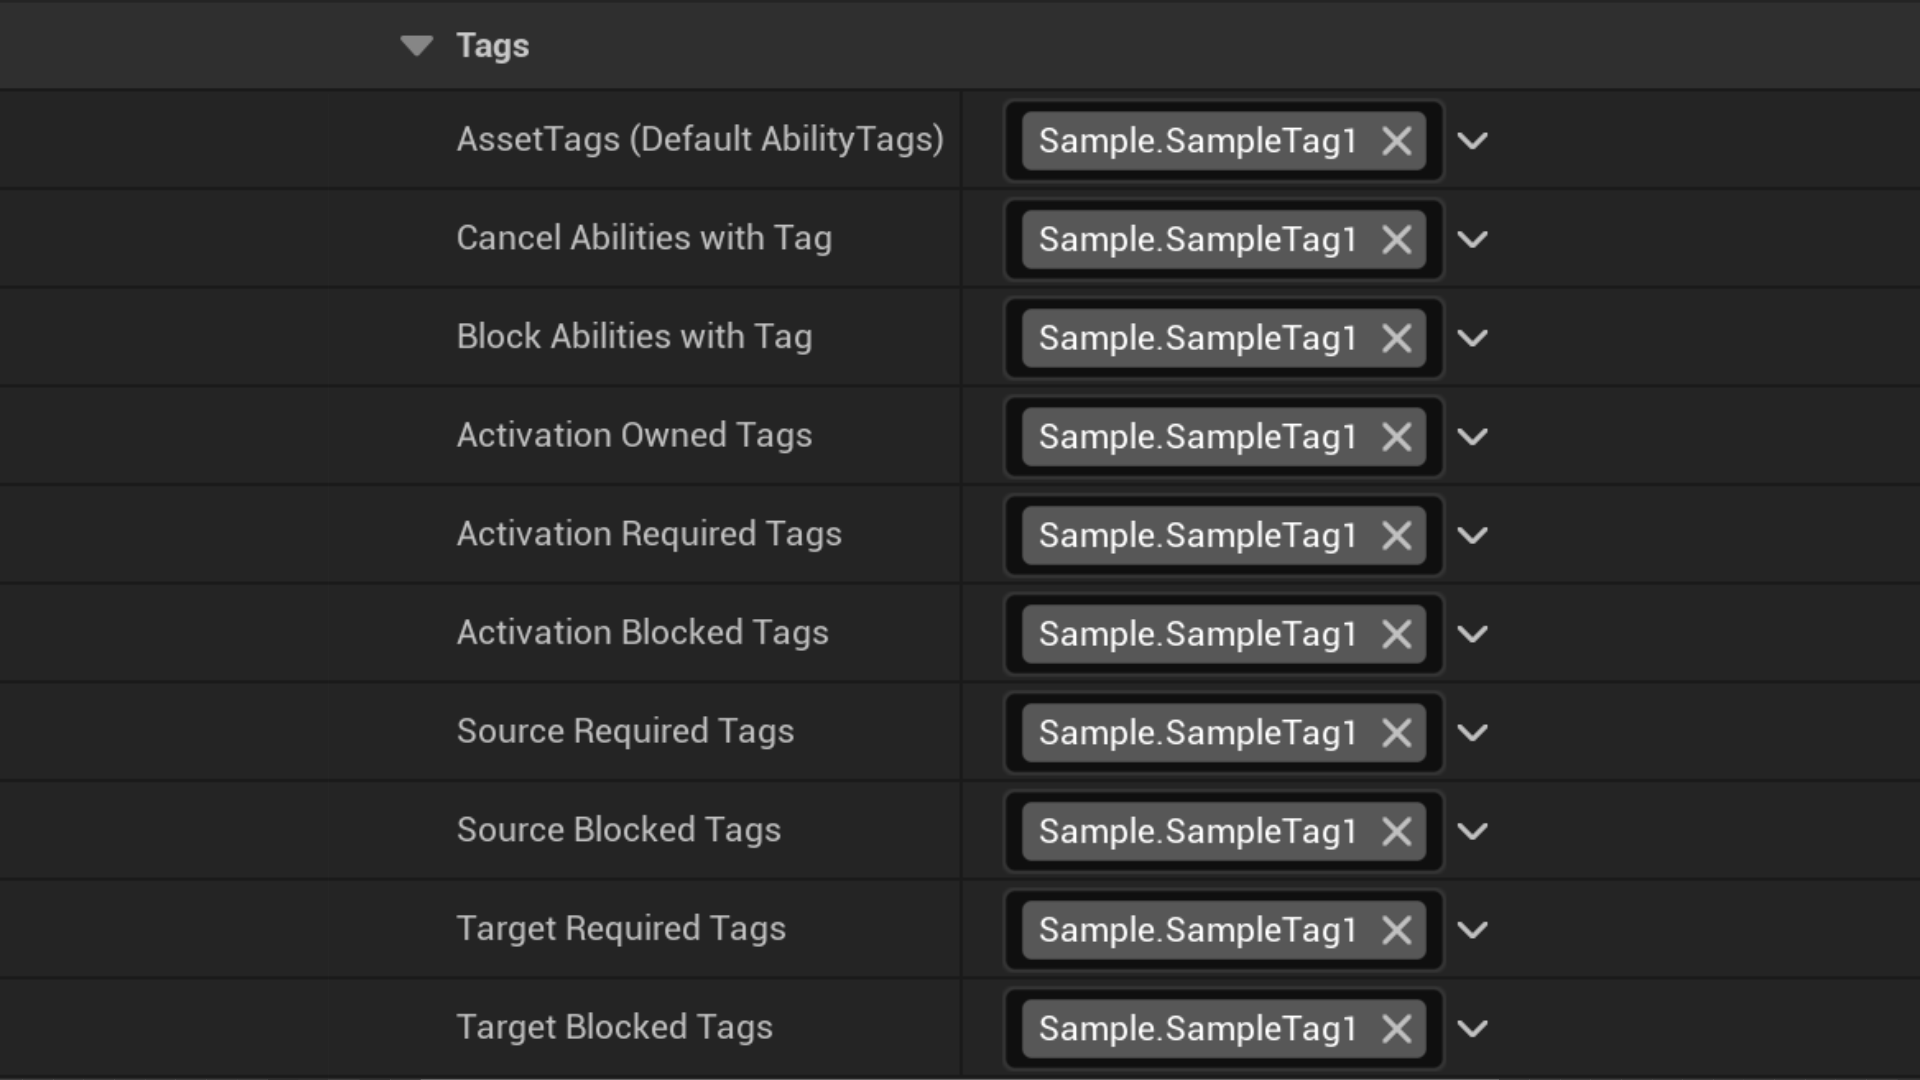Screen dimensions: 1920x1080
Task: Remove tag from Source Required Tags
Action: (x=1396, y=733)
